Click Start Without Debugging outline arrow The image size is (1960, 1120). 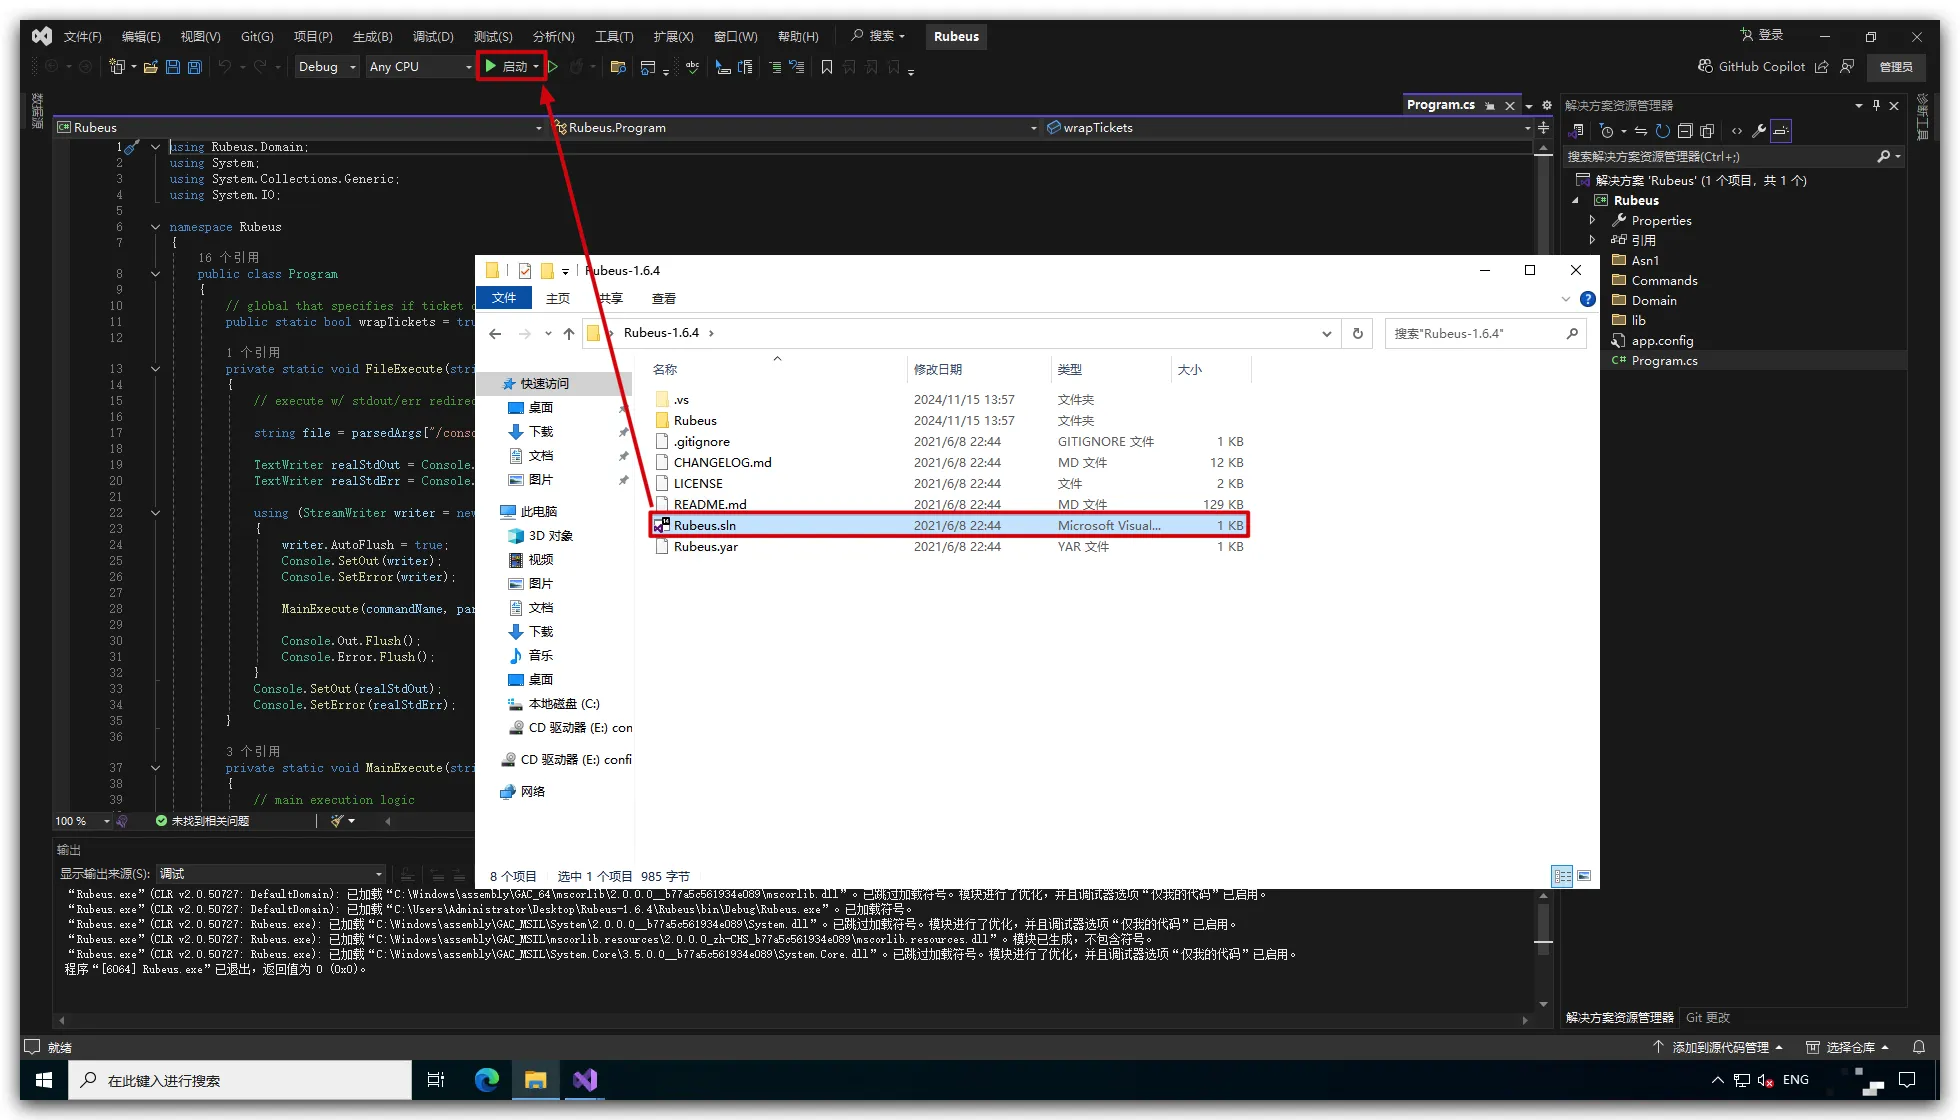click(553, 67)
